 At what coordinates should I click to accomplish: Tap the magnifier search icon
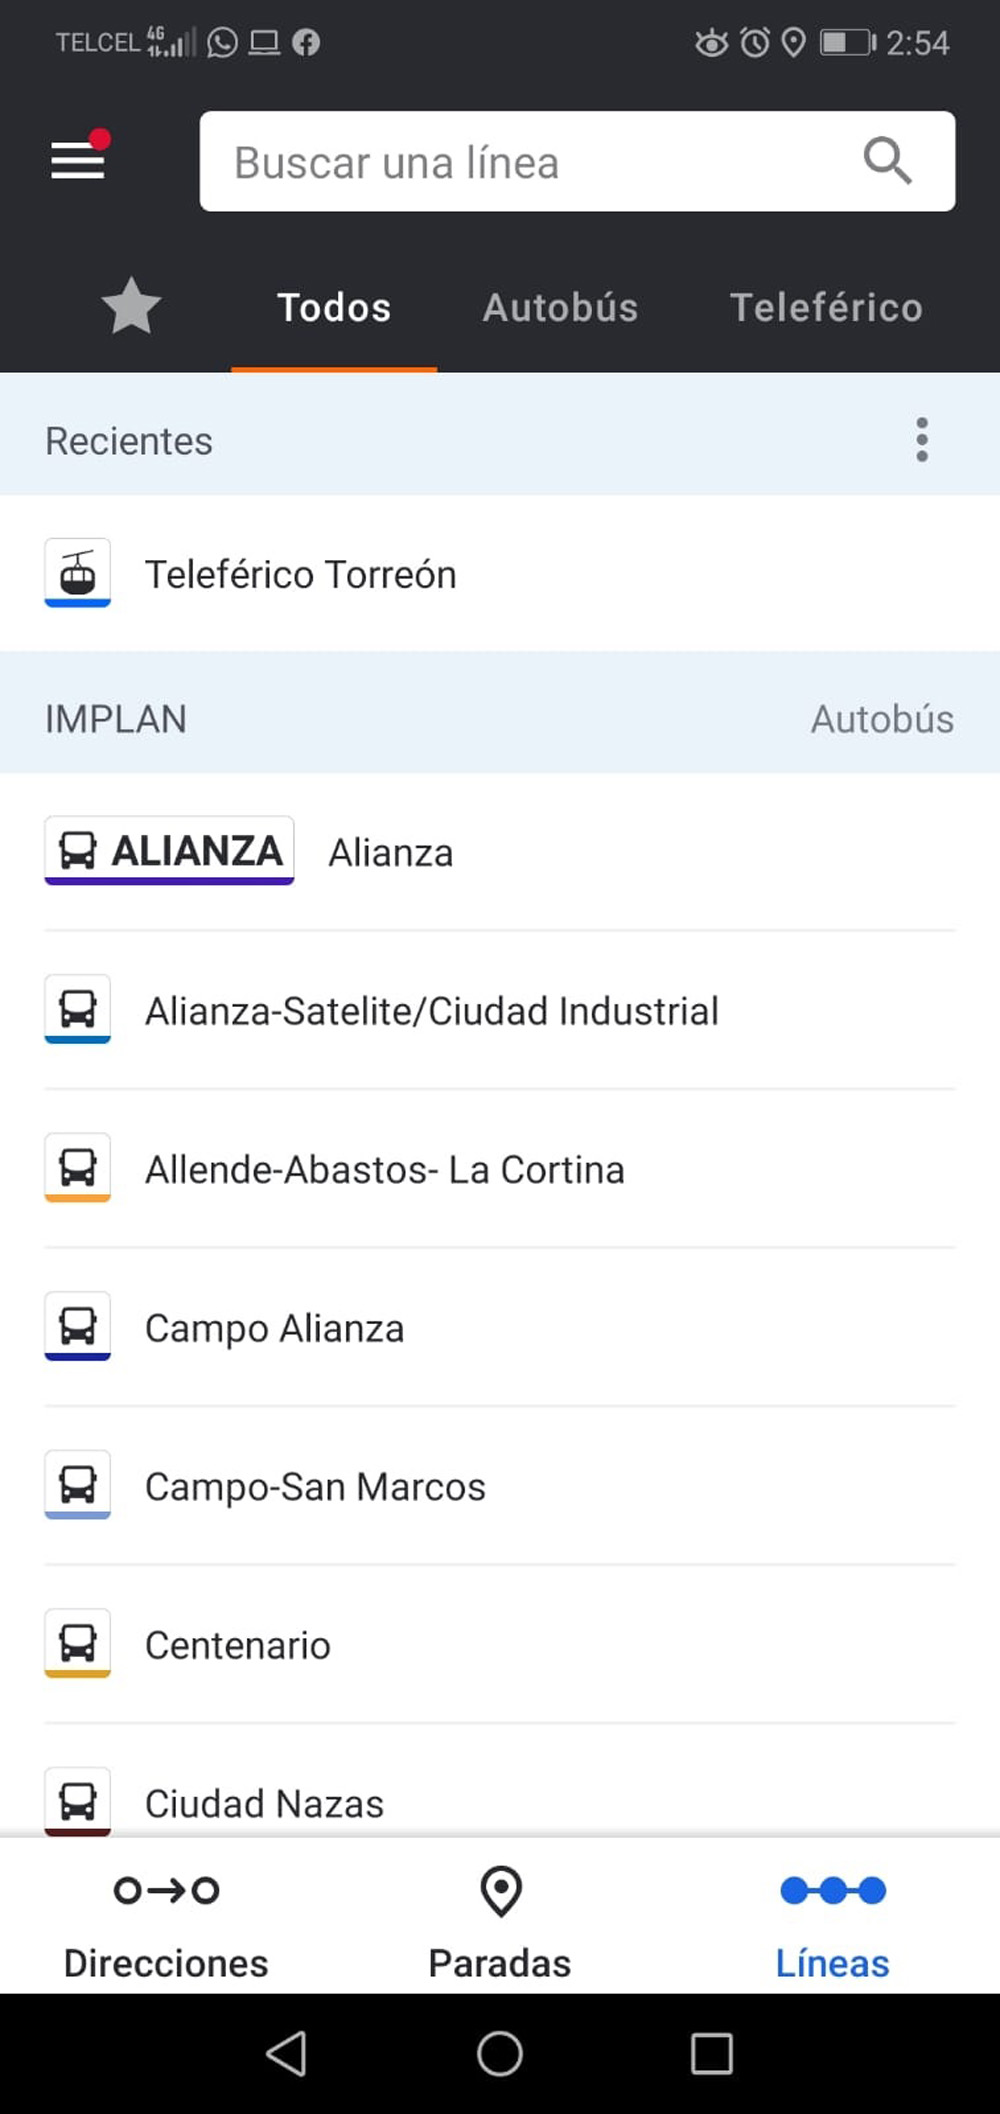tap(887, 161)
